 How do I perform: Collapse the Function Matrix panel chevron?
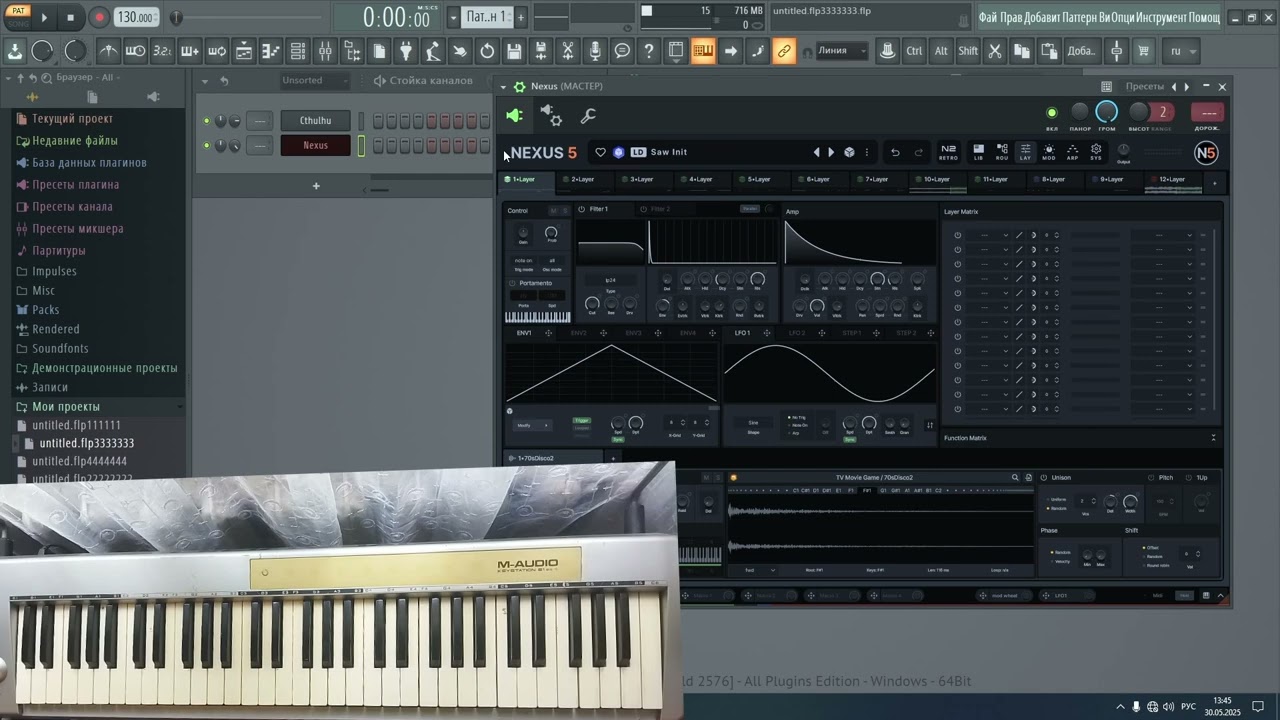coord(1213,438)
